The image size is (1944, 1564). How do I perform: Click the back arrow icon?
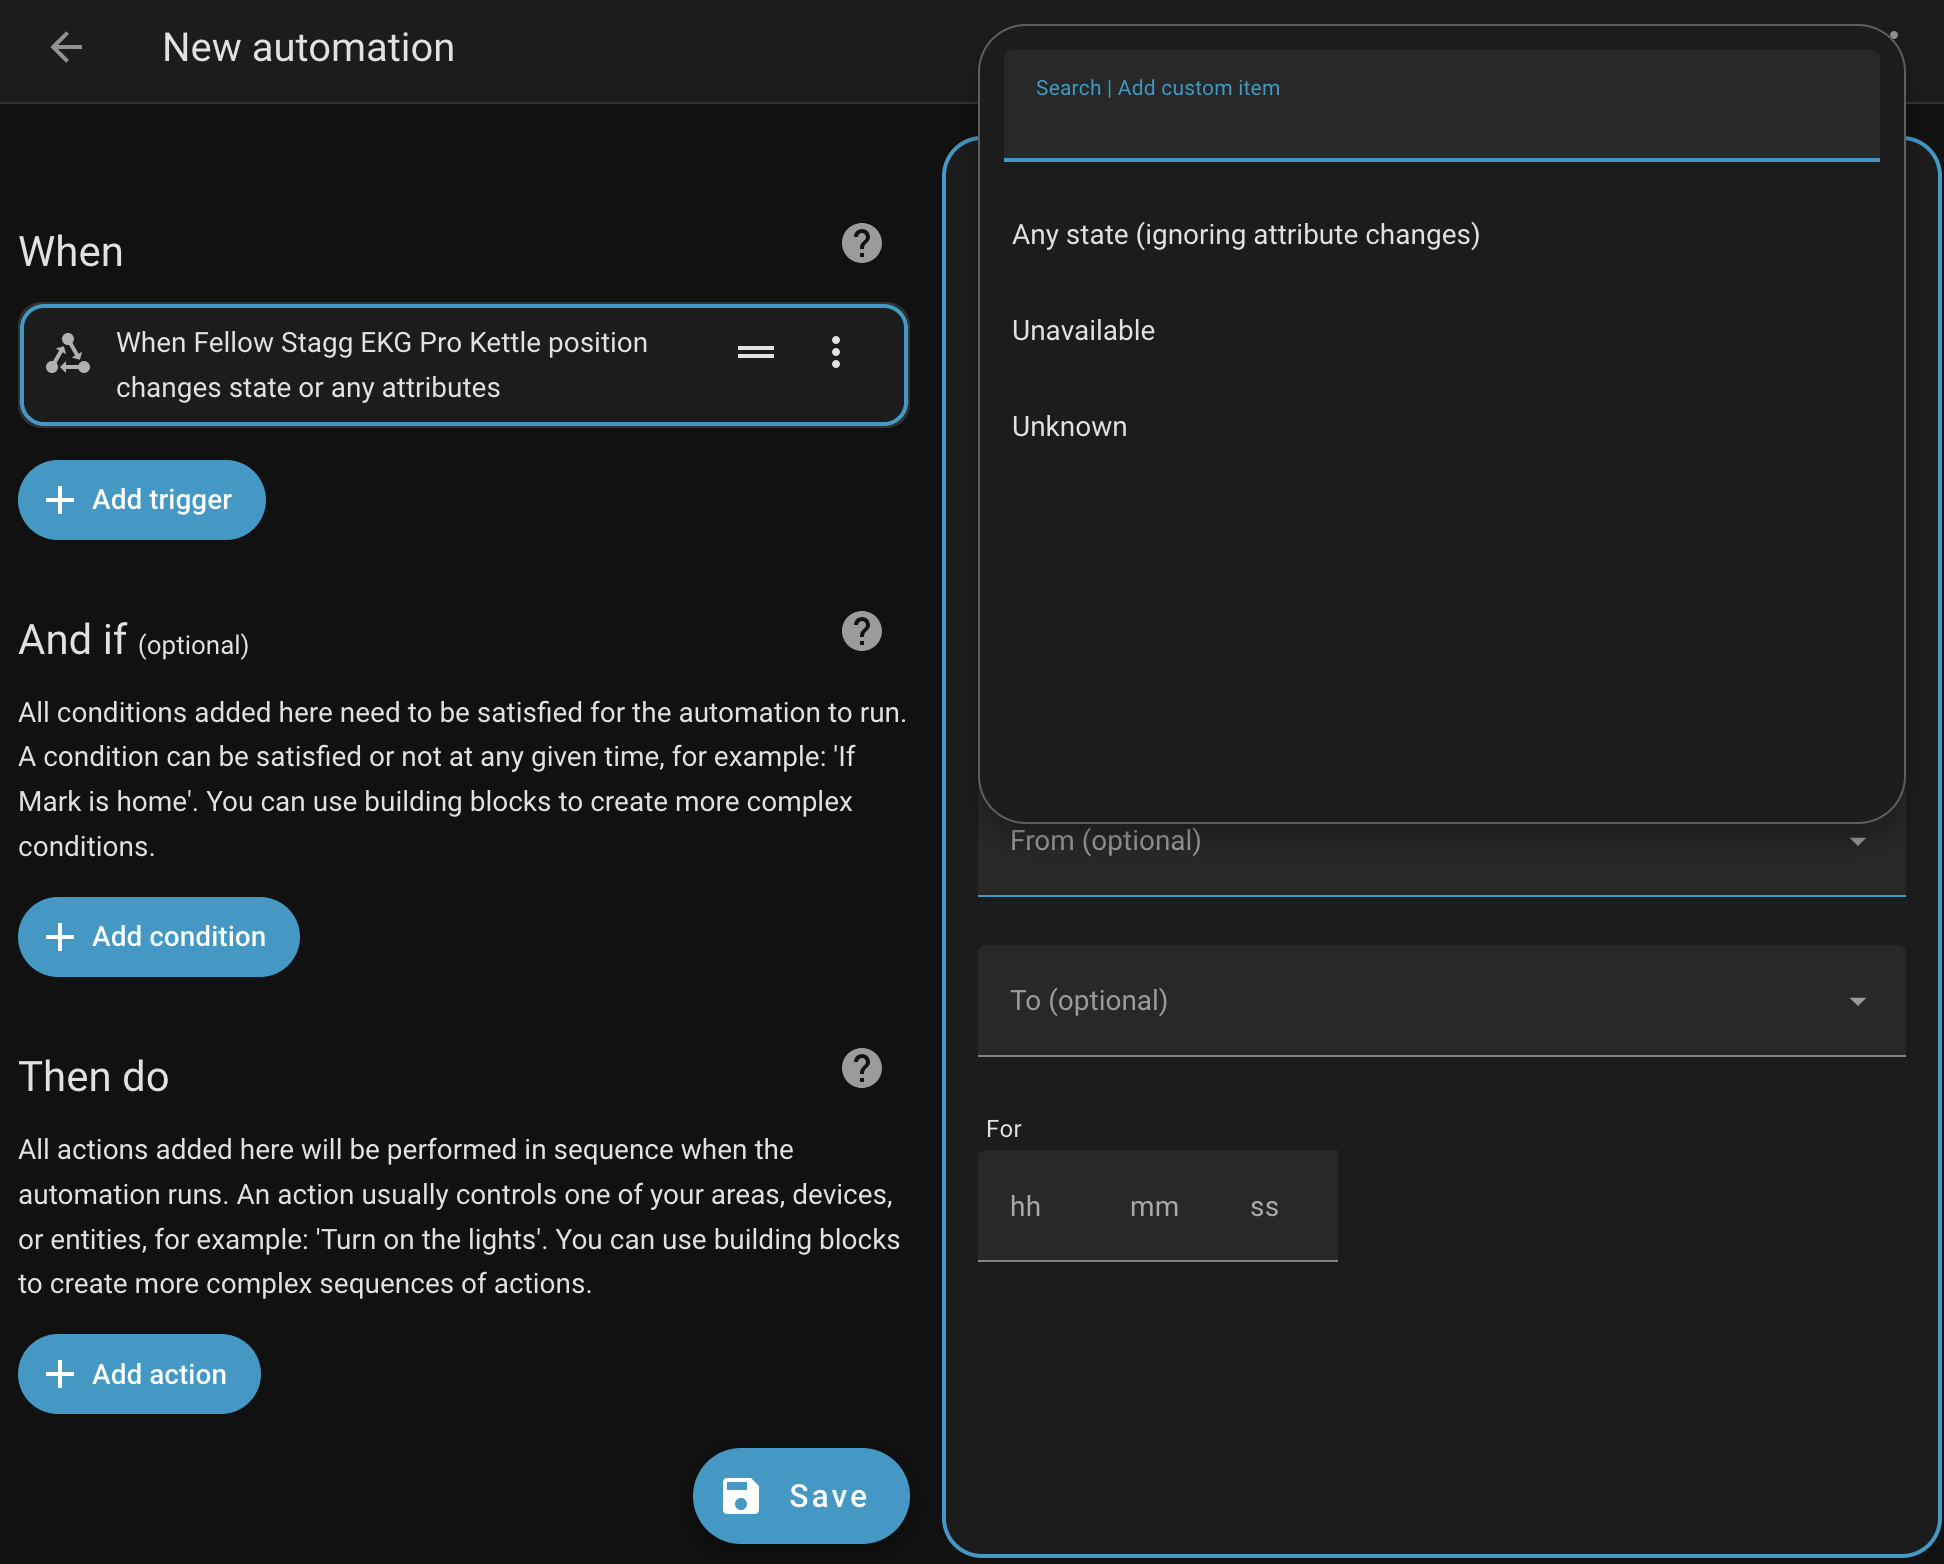point(66,47)
